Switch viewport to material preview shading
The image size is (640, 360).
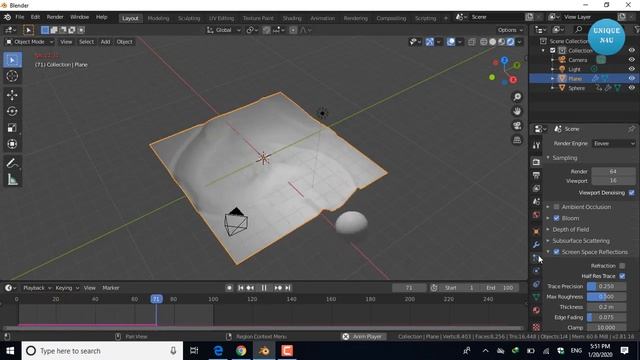click(502, 42)
